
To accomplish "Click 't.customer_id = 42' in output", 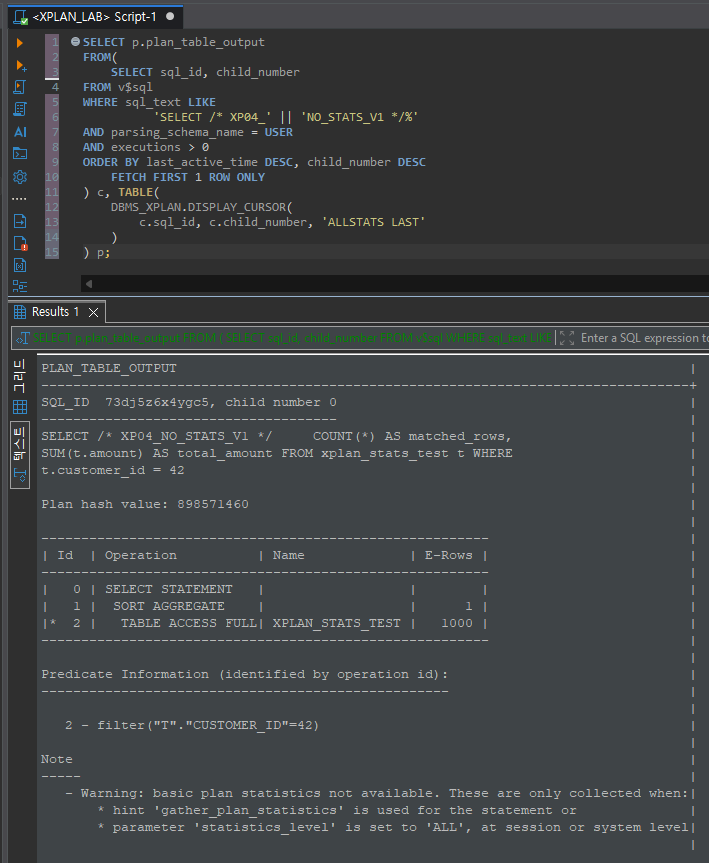I will point(112,470).
